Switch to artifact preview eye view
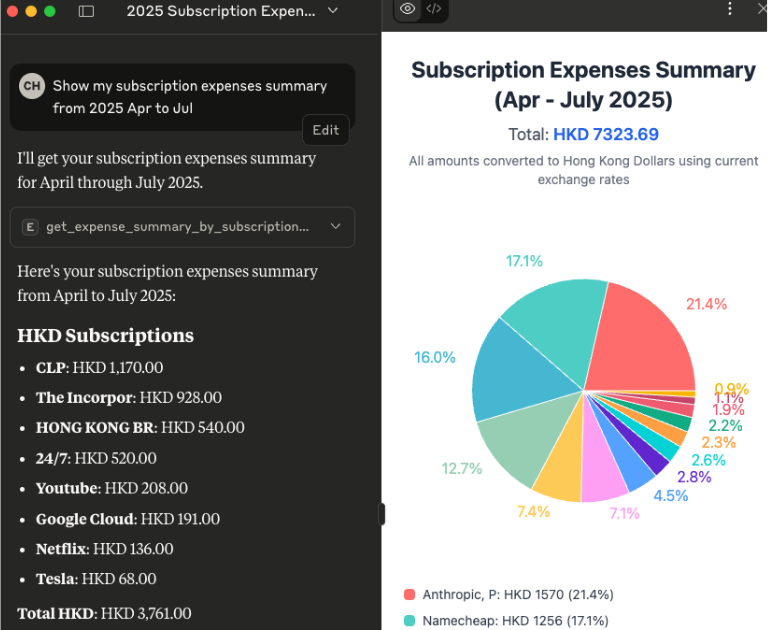 [x=407, y=9]
